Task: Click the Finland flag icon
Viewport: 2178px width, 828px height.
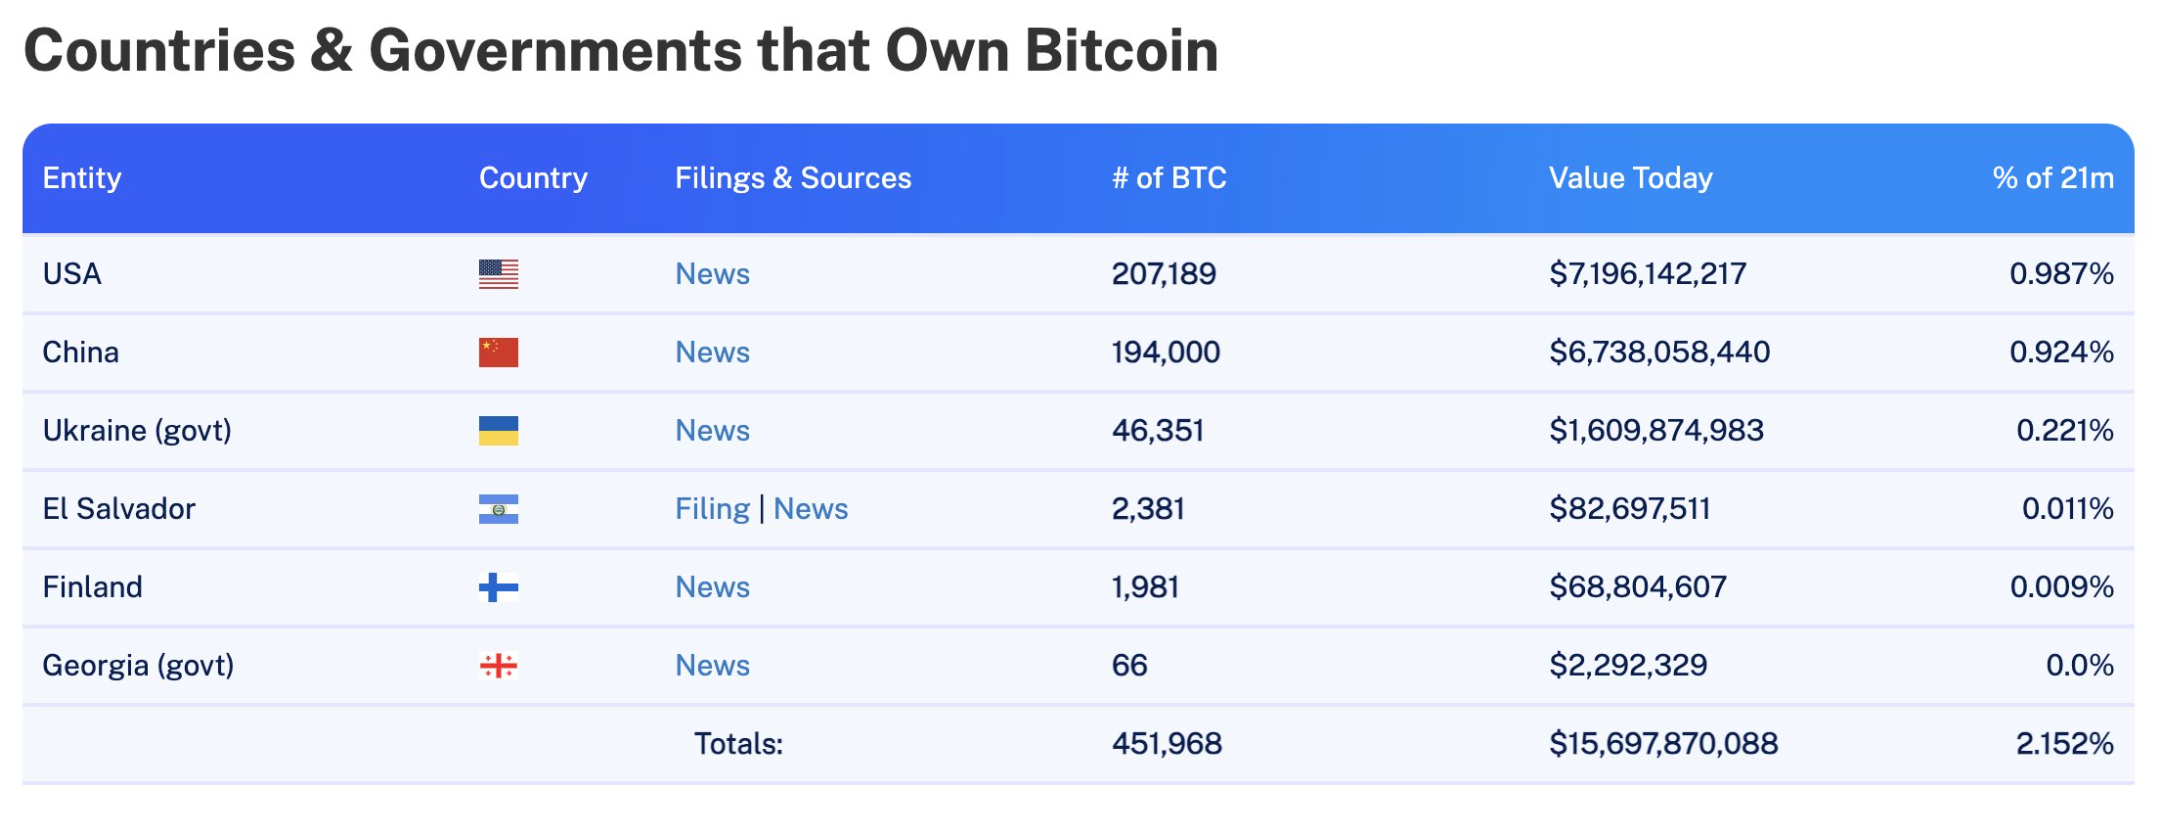Action: pyautogui.click(x=498, y=587)
